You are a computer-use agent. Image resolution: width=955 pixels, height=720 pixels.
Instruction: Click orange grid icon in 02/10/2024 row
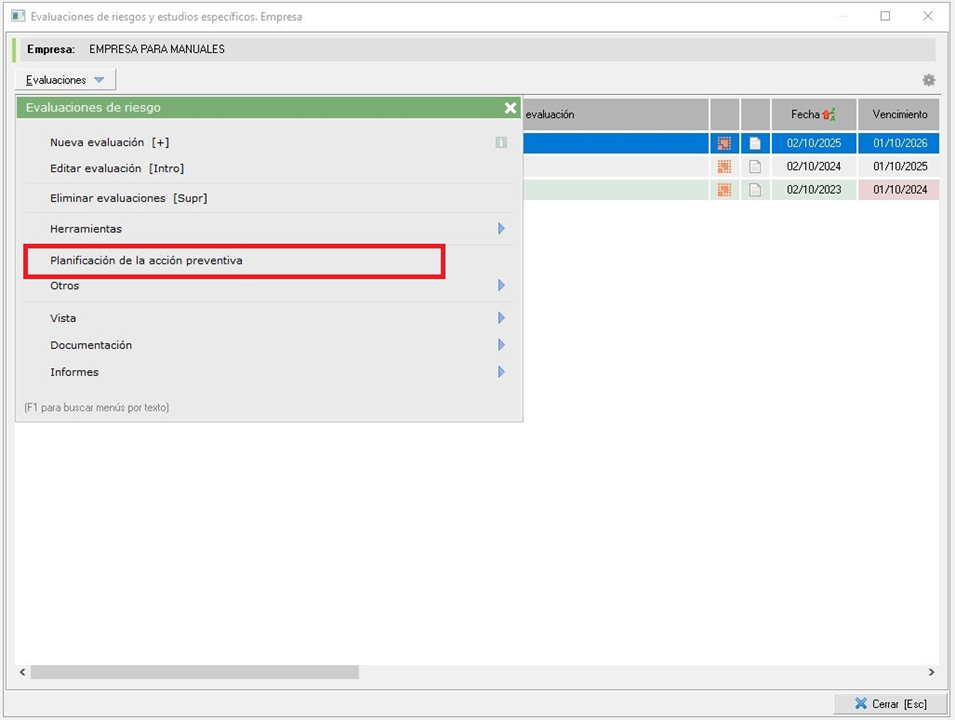tap(724, 166)
